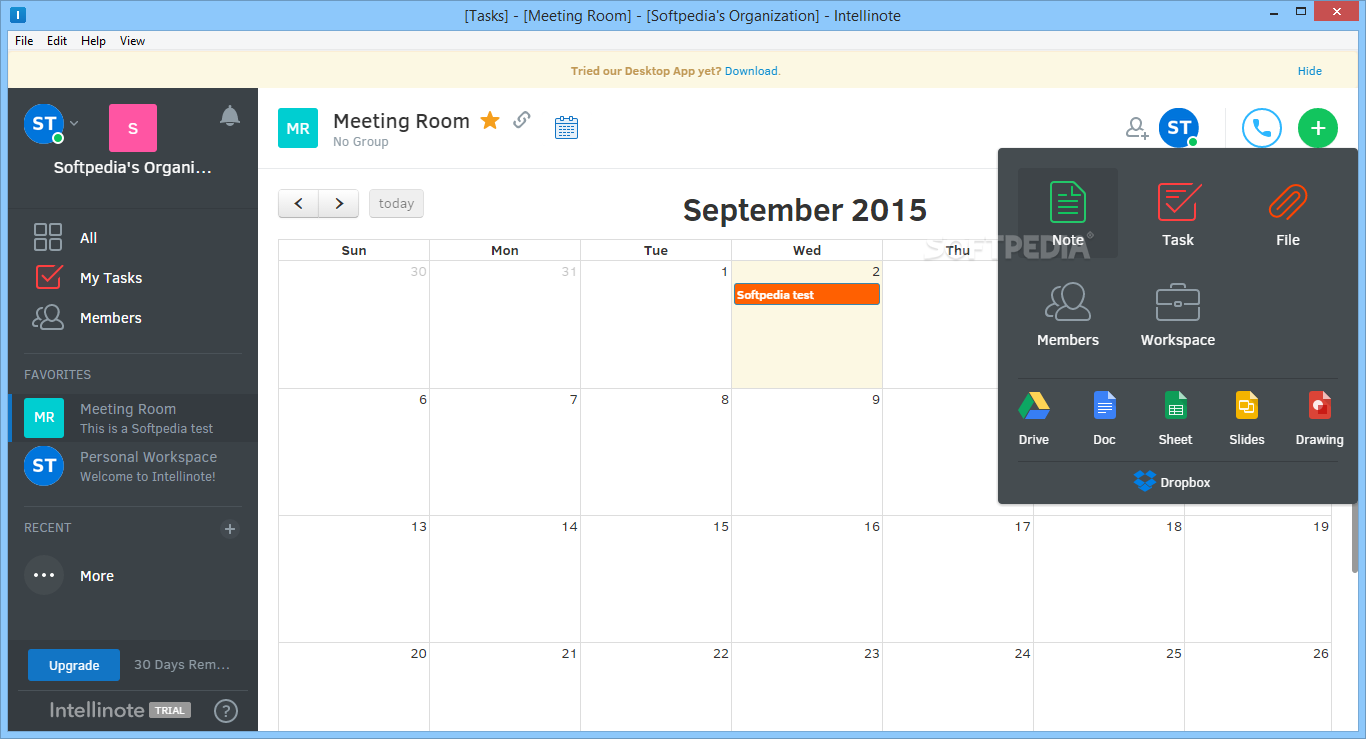Image resolution: width=1366 pixels, height=739 pixels.
Task: Go to previous month
Action: tap(298, 203)
